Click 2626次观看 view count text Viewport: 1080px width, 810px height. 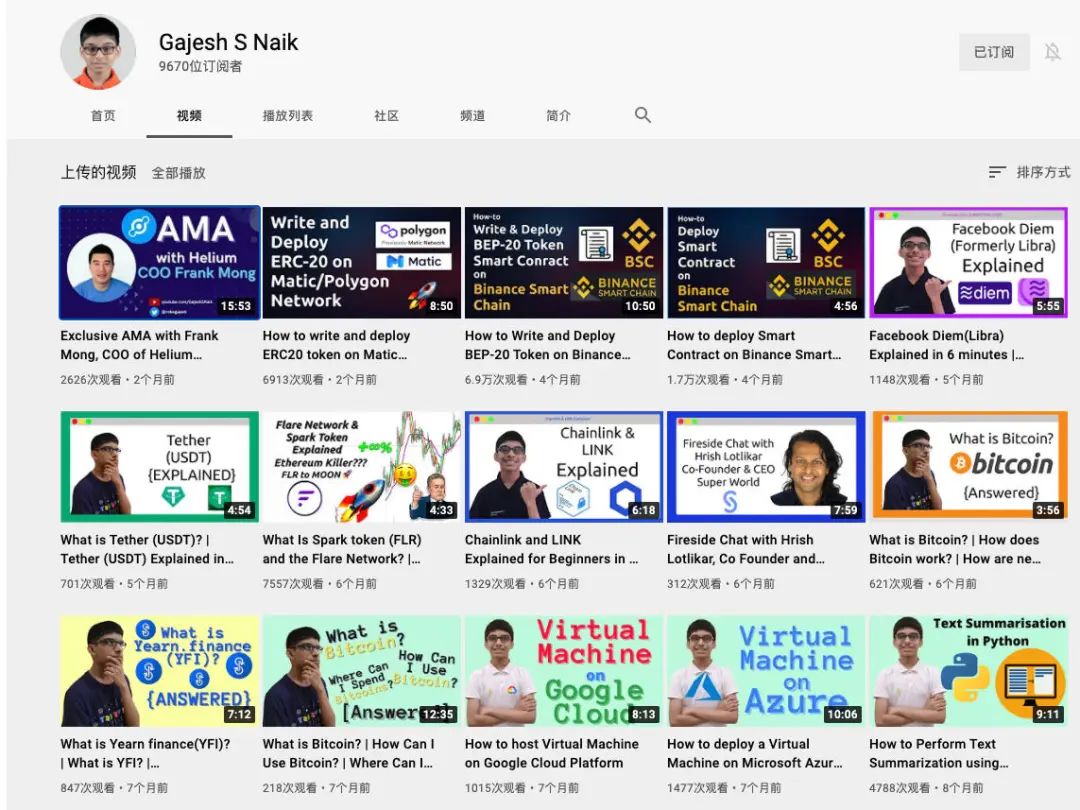click(x=91, y=380)
